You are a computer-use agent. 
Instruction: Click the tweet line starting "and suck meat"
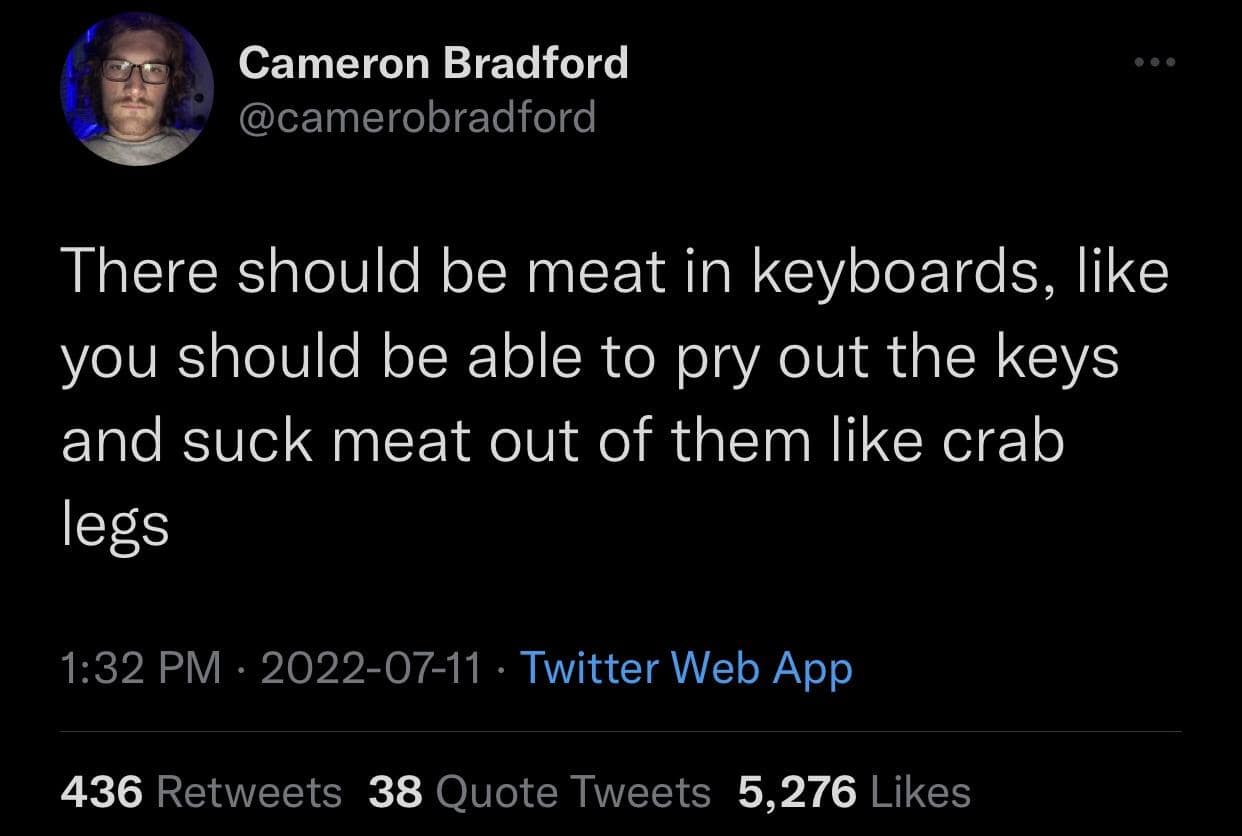tap(562, 441)
